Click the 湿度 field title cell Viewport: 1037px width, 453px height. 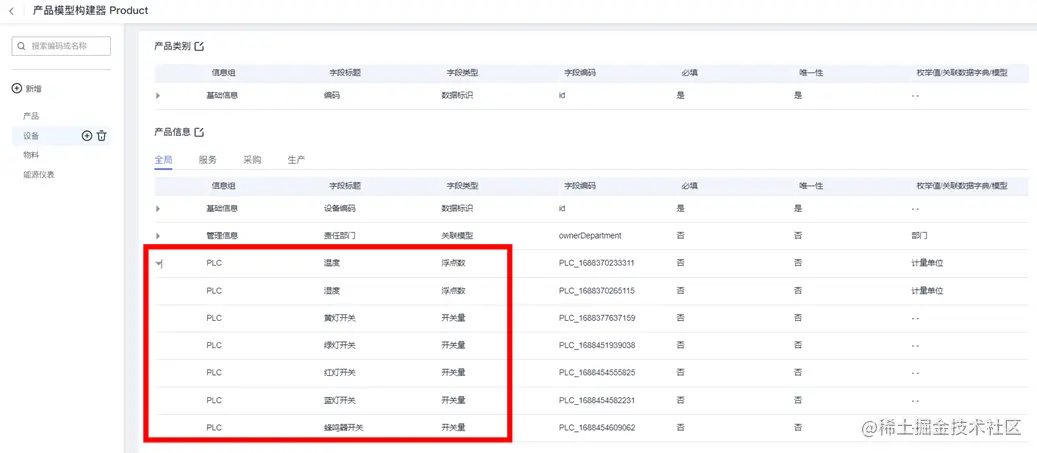pyautogui.click(x=332, y=290)
